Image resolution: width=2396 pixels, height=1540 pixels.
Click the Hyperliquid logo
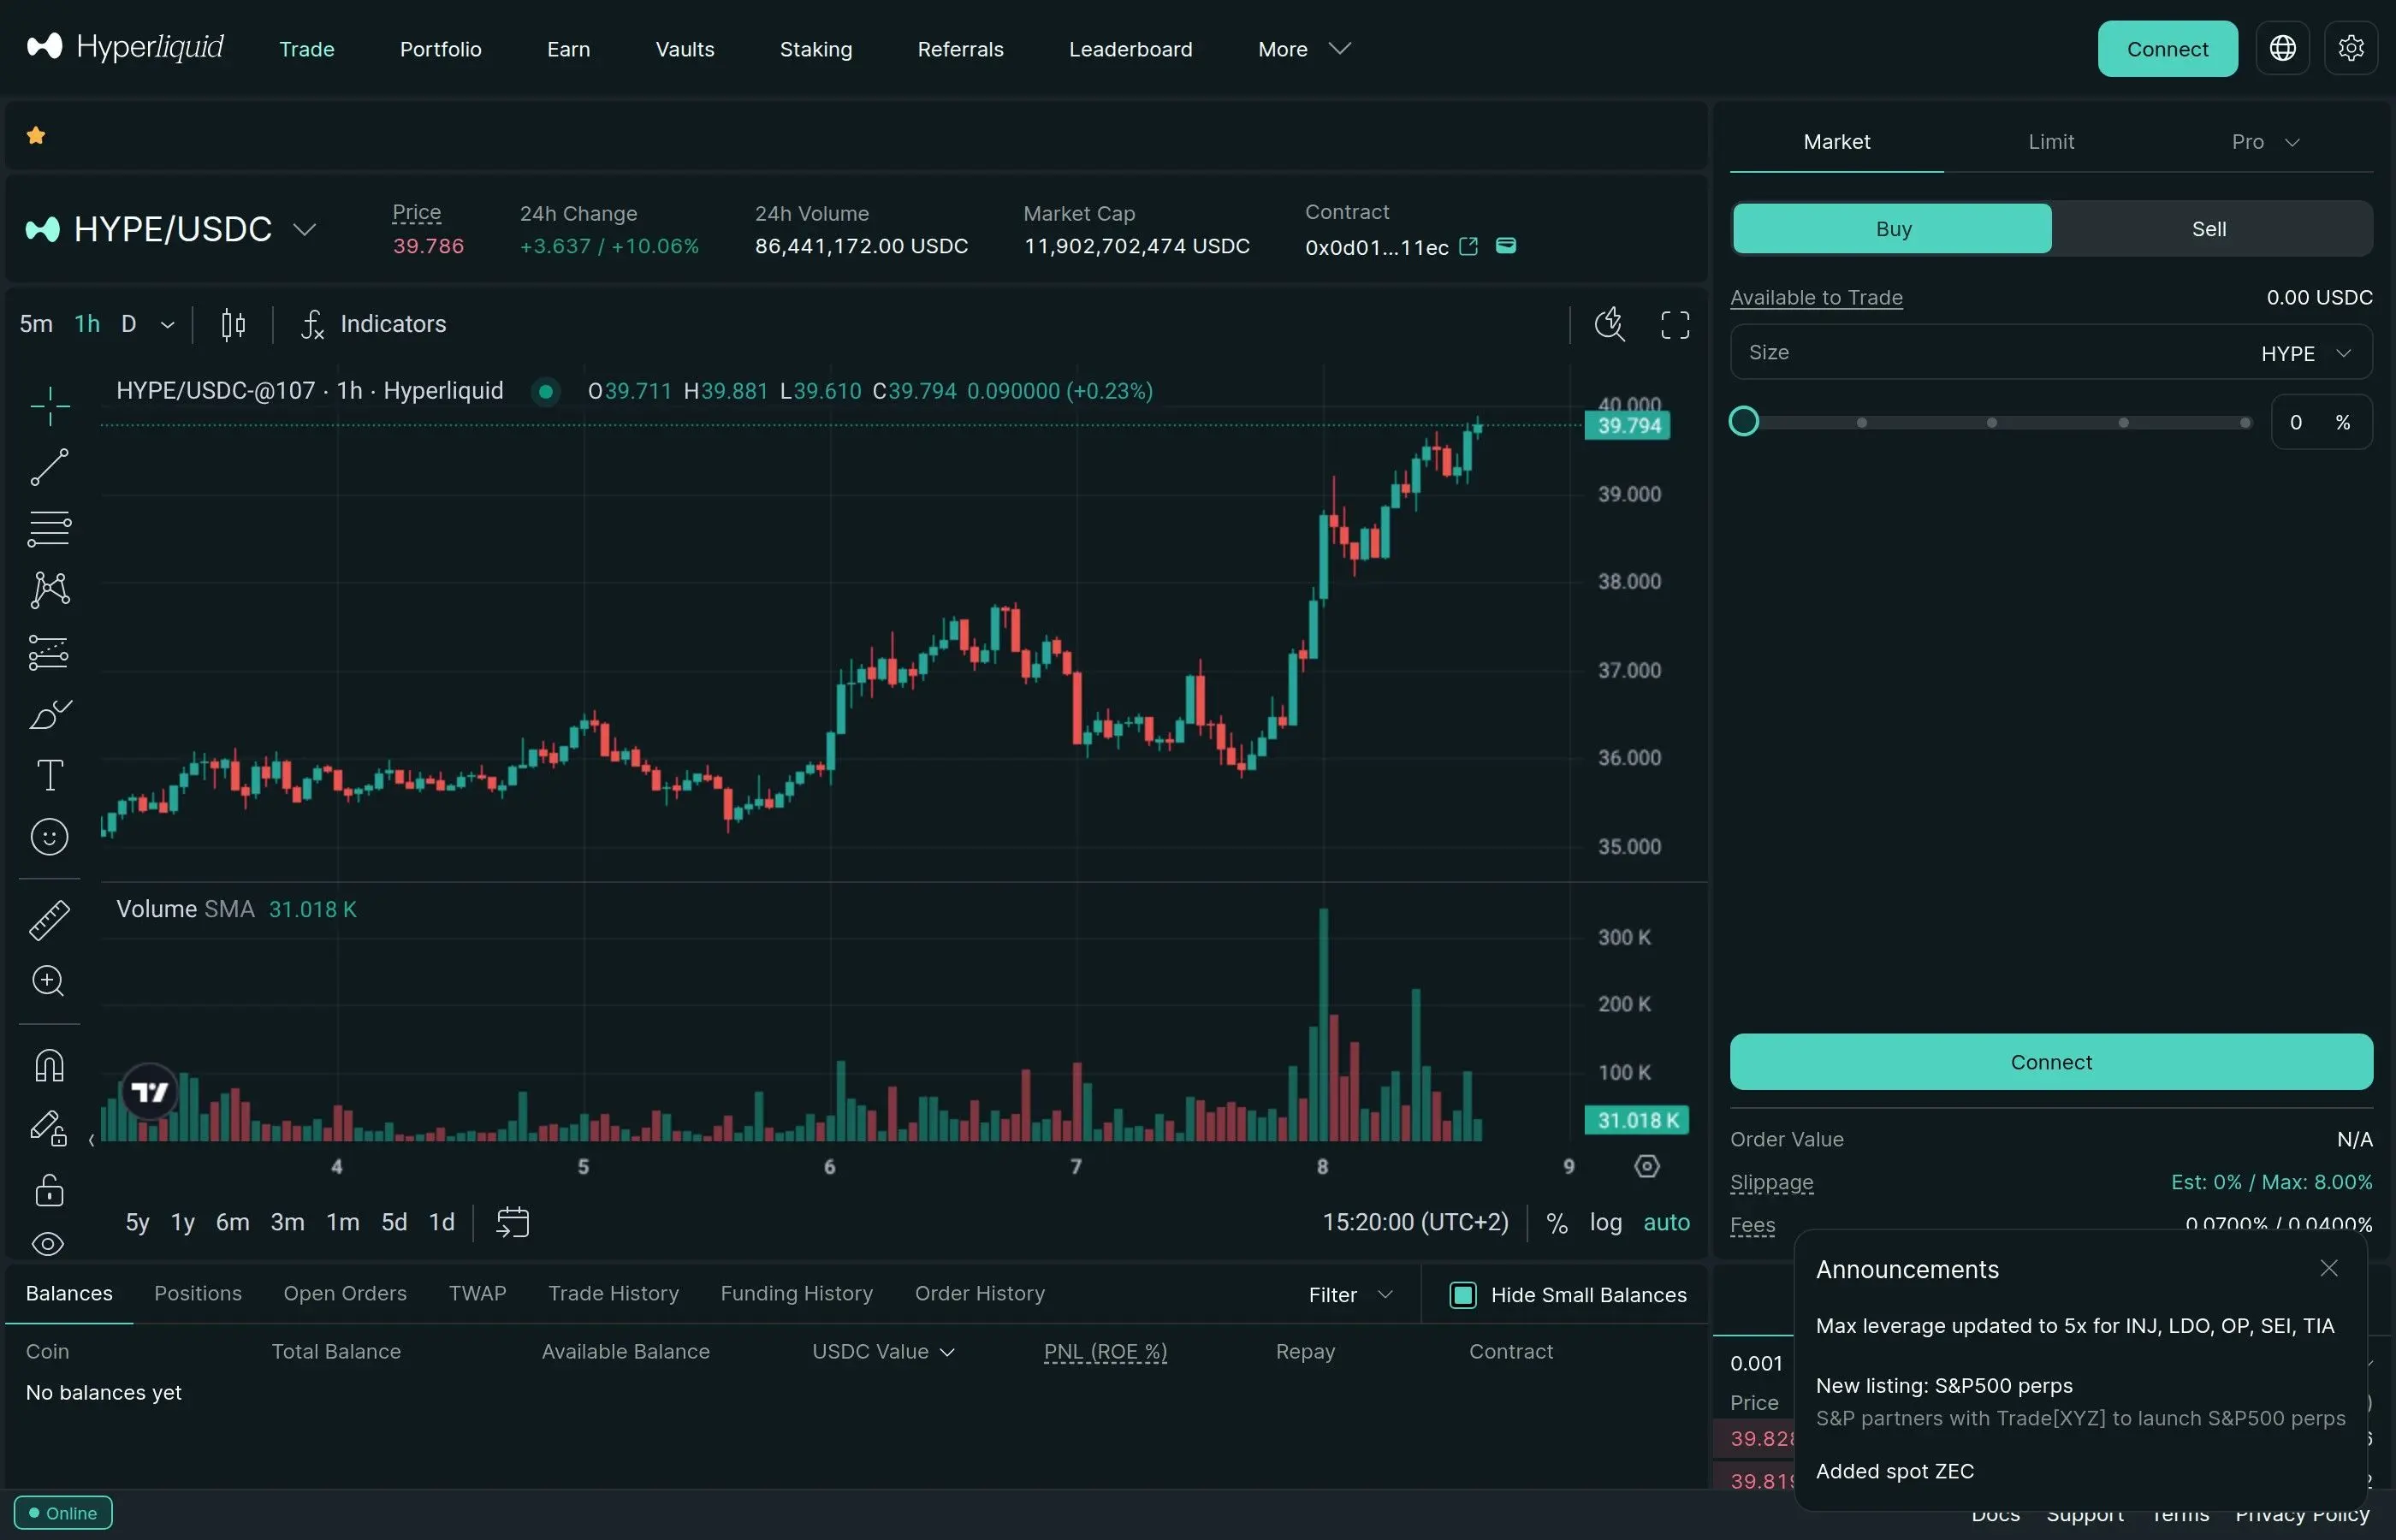125,47
